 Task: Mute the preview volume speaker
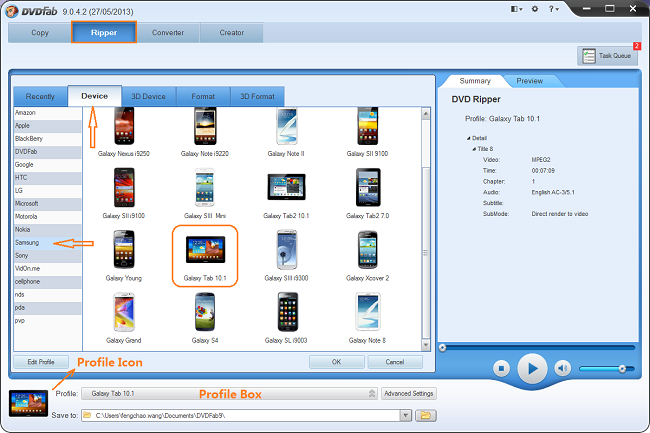tap(562, 368)
